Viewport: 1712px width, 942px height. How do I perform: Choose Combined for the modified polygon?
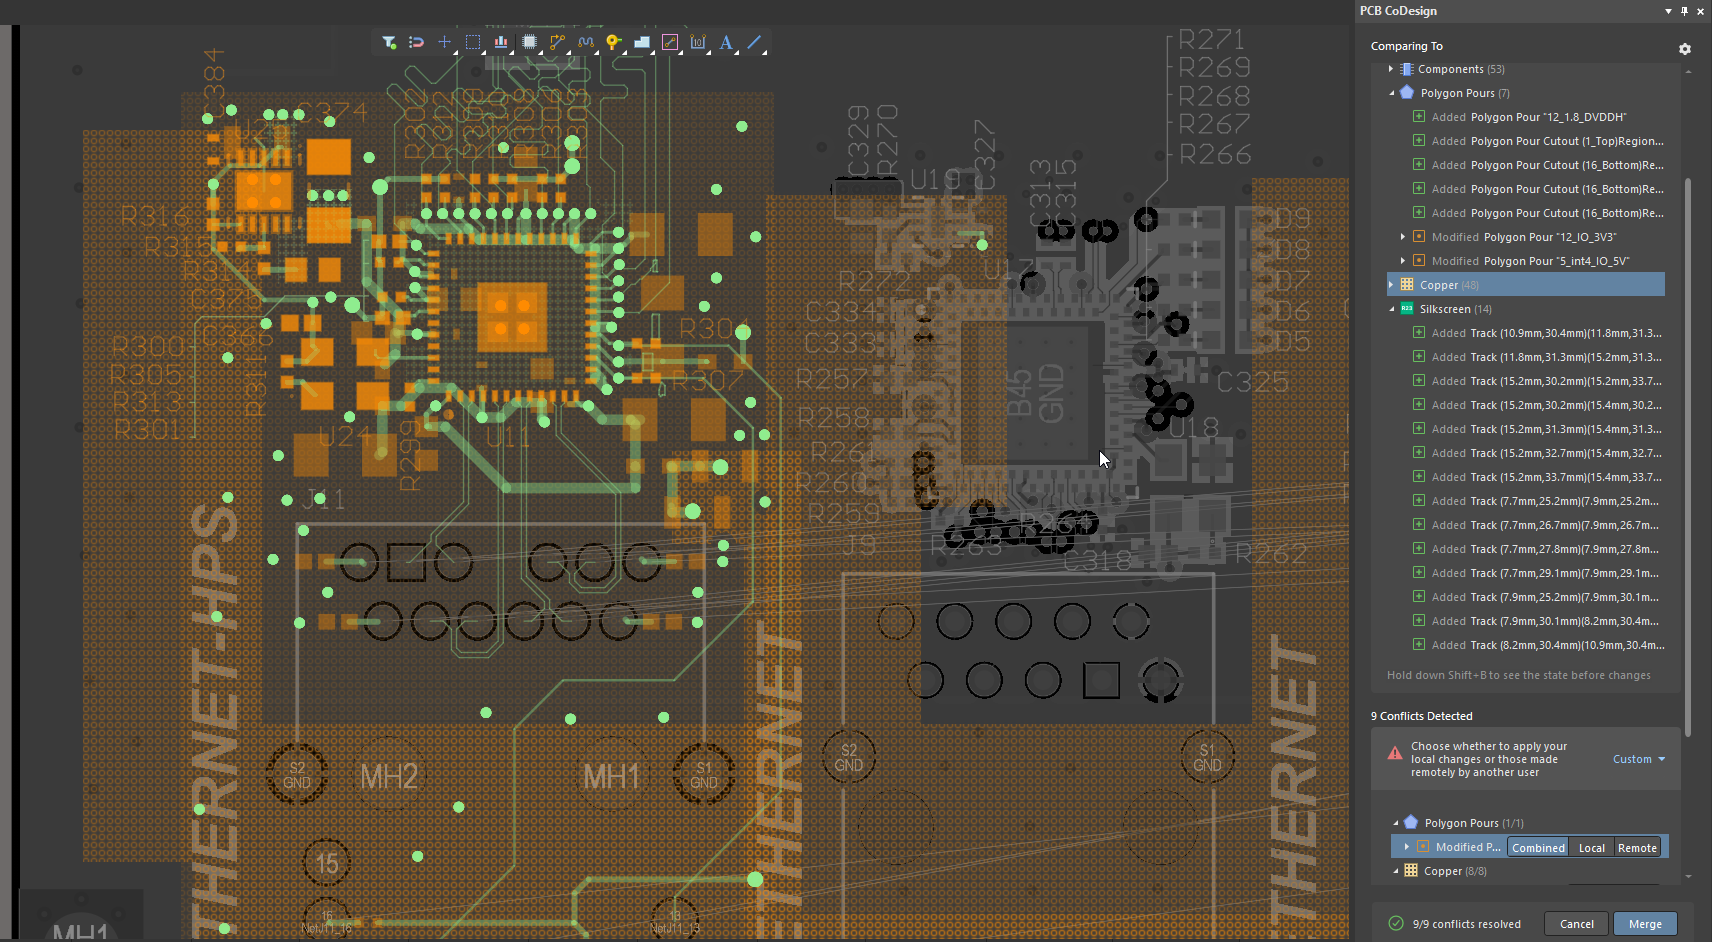pyautogui.click(x=1538, y=848)
